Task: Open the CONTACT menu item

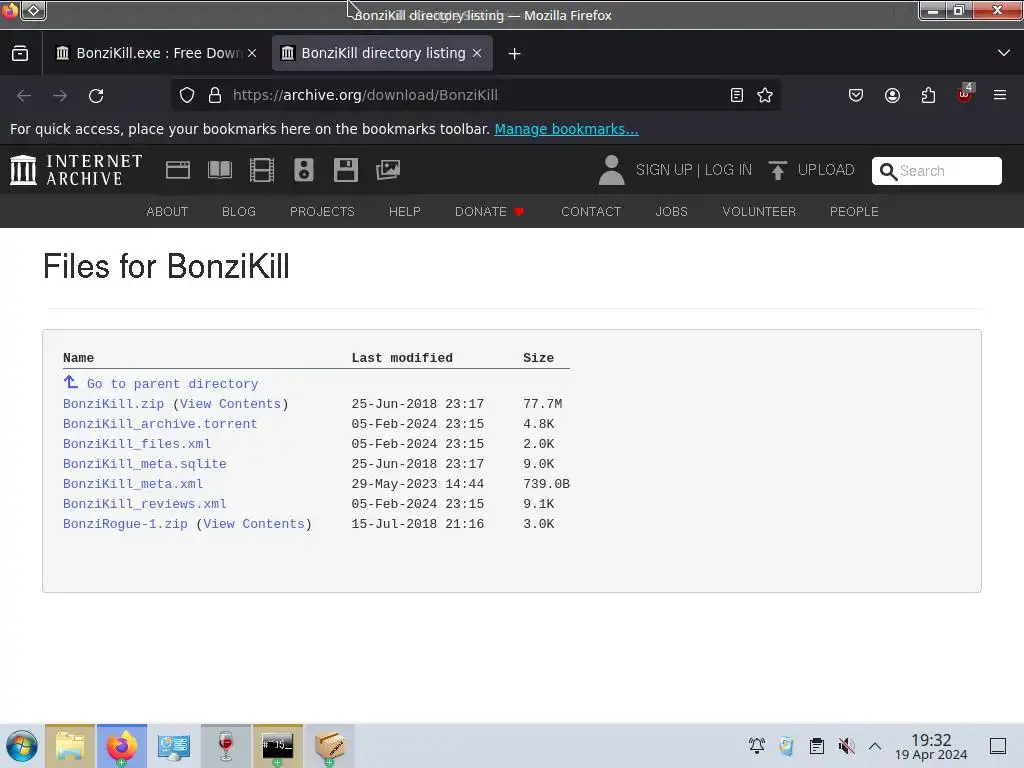Action: click(x=591, y=212)
